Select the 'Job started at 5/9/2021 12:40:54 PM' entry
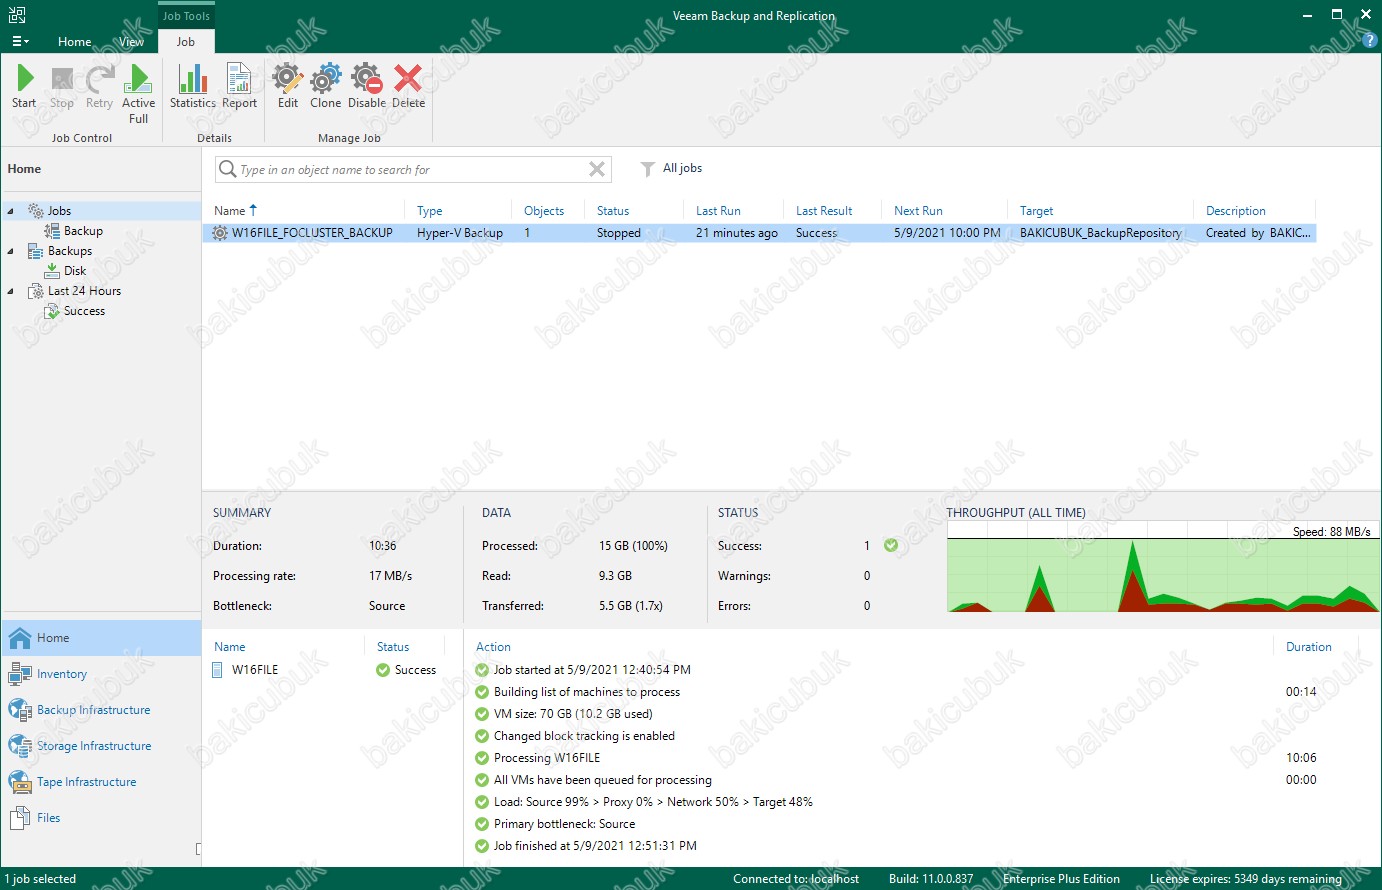Screen dimensions: 1382x890 click(x=592, y=670)
